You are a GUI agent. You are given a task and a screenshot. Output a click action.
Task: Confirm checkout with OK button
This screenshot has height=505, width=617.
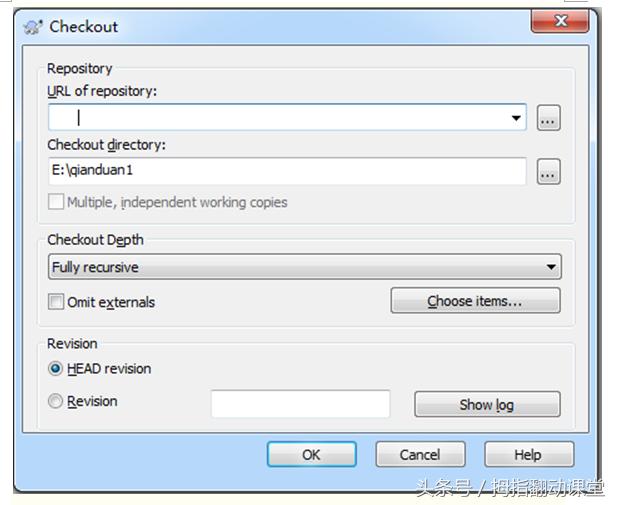pos(311,455)
